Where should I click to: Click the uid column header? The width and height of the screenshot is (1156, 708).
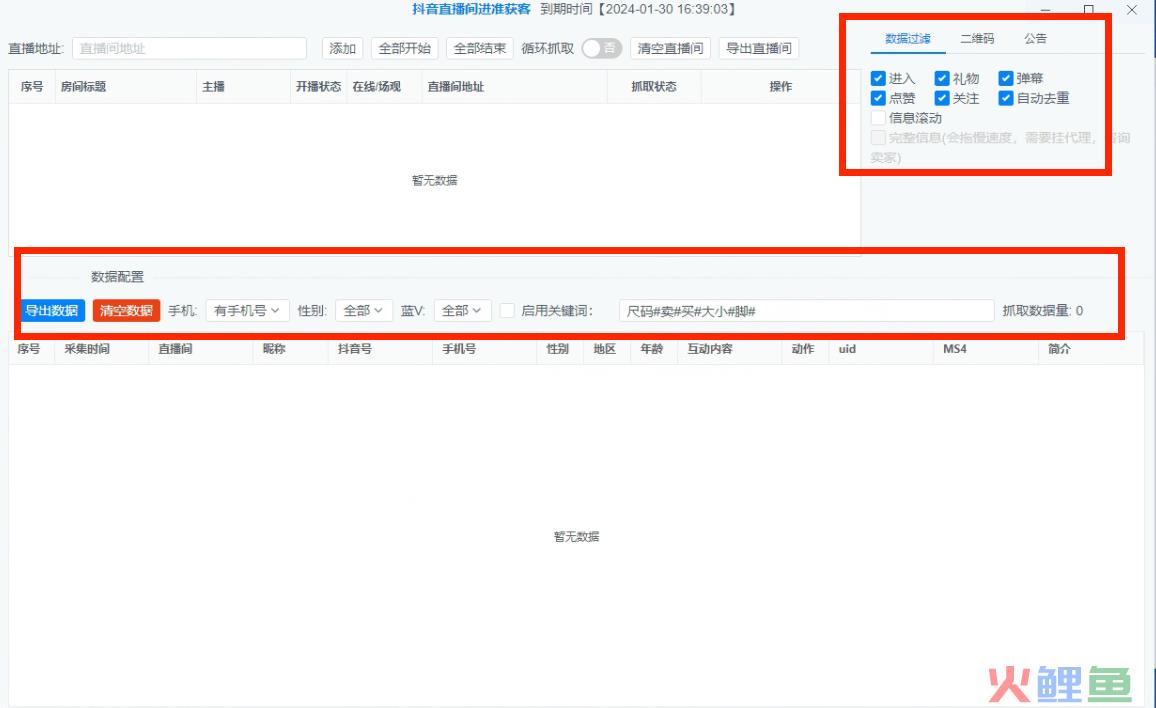847,349
